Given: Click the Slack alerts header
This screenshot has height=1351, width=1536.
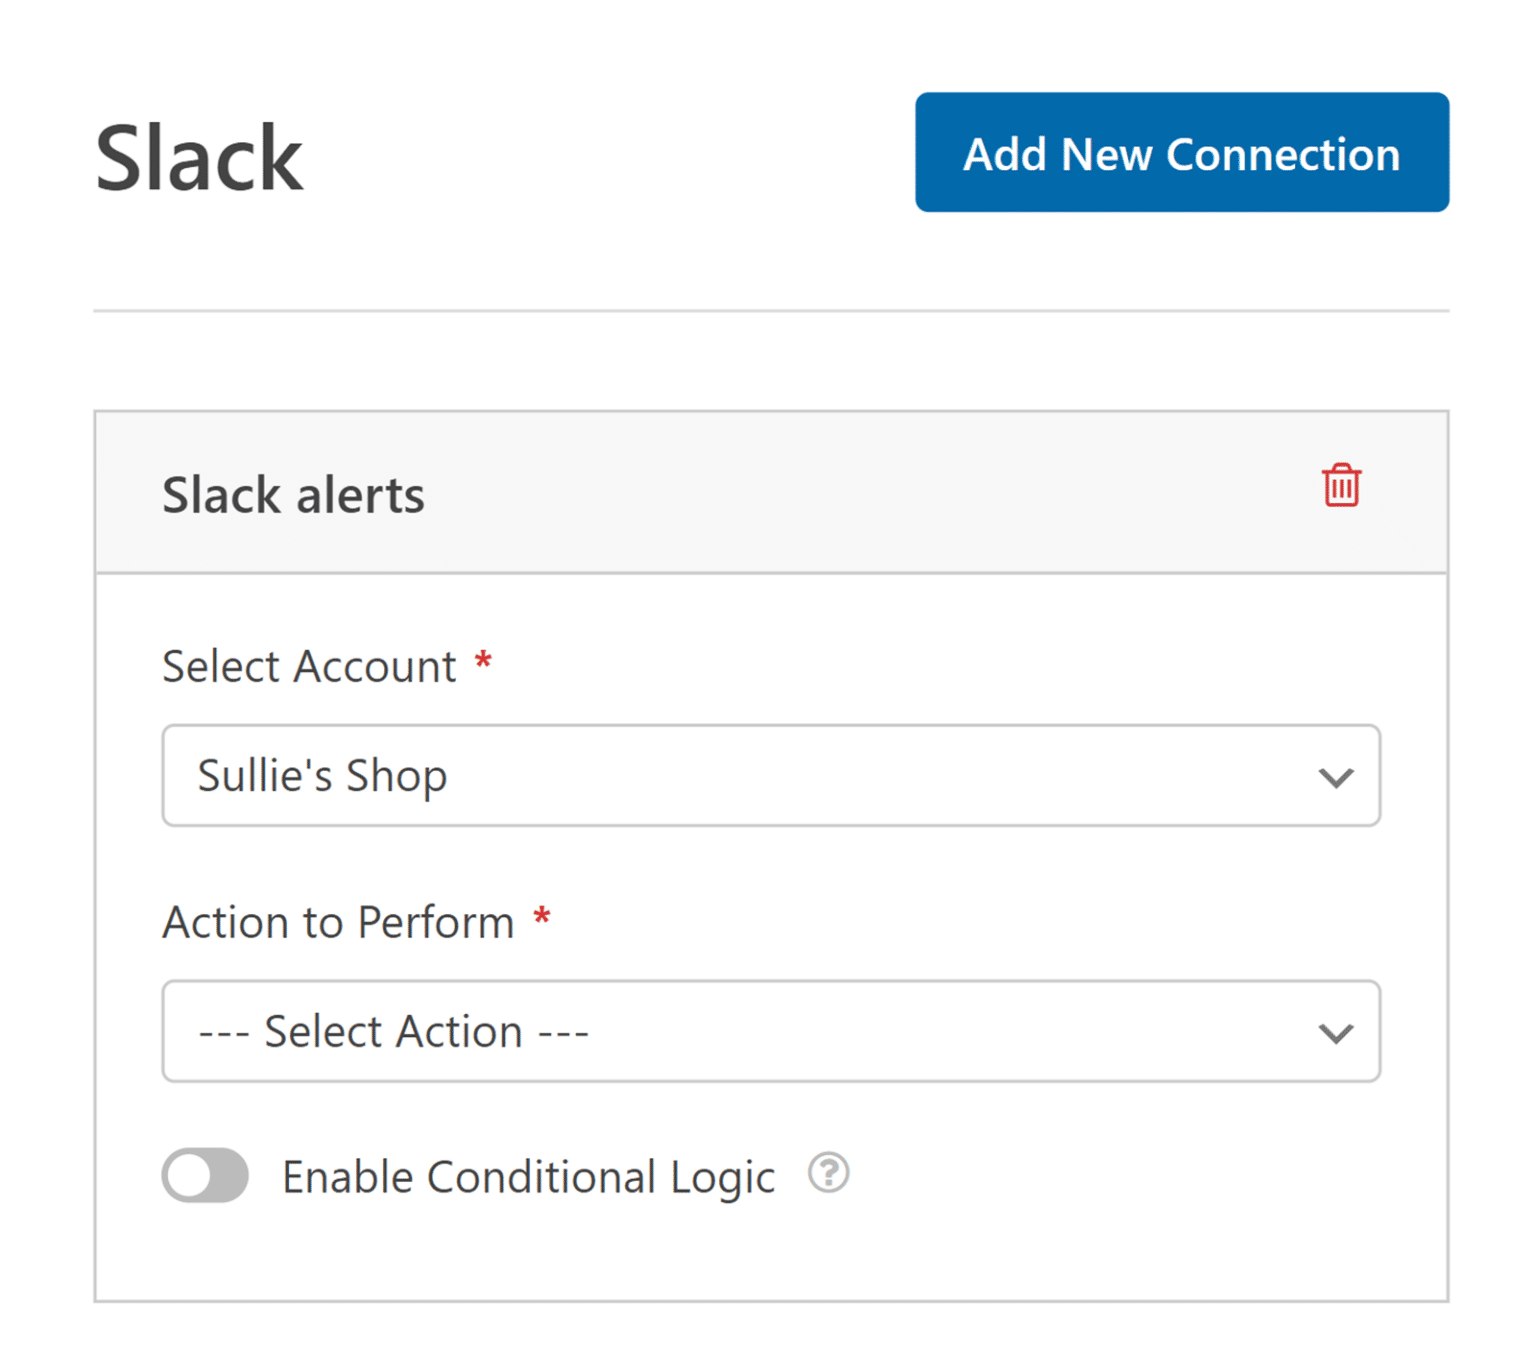Looking at the screenshot, I should (293, 494).
